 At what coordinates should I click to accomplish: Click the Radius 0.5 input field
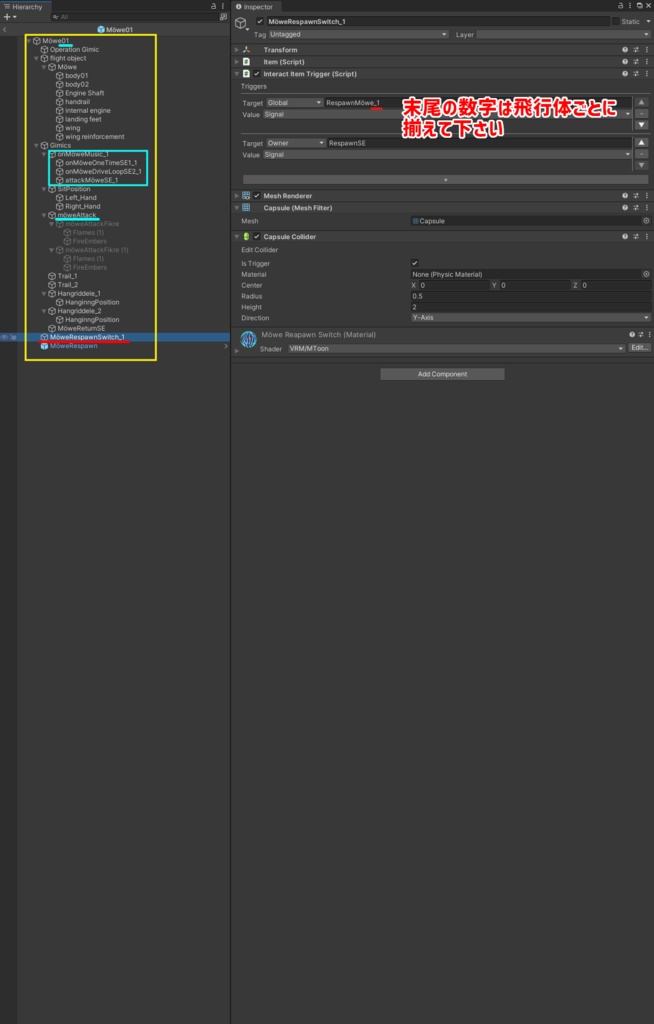pos(531,296)
